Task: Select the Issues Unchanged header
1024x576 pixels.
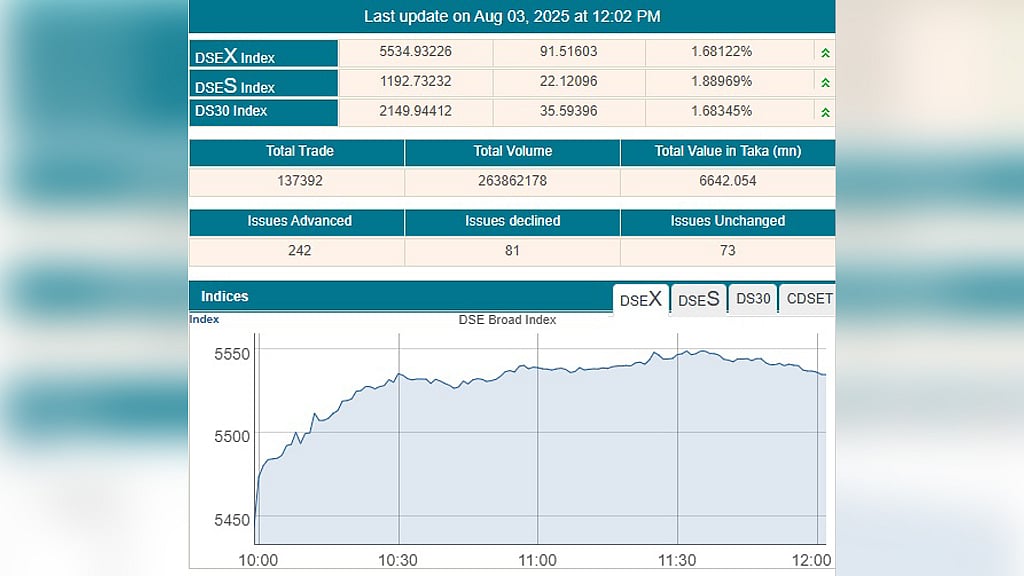Action: (728, 222)
